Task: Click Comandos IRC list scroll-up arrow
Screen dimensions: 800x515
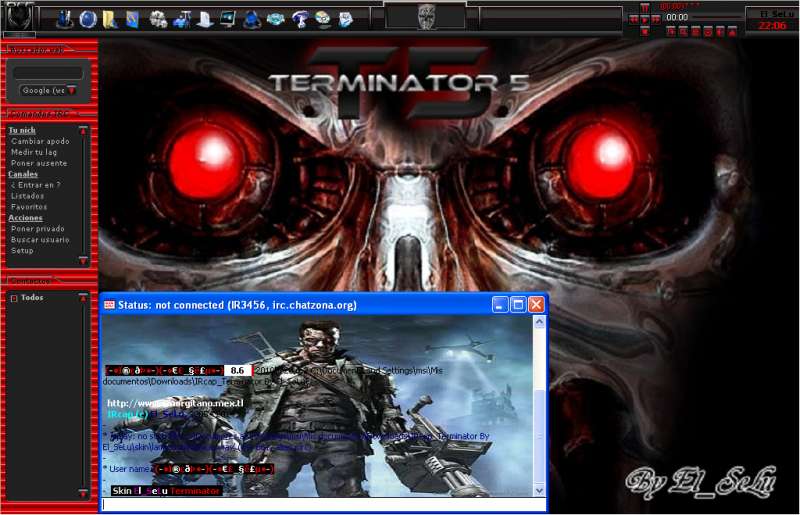Action: 83,131
